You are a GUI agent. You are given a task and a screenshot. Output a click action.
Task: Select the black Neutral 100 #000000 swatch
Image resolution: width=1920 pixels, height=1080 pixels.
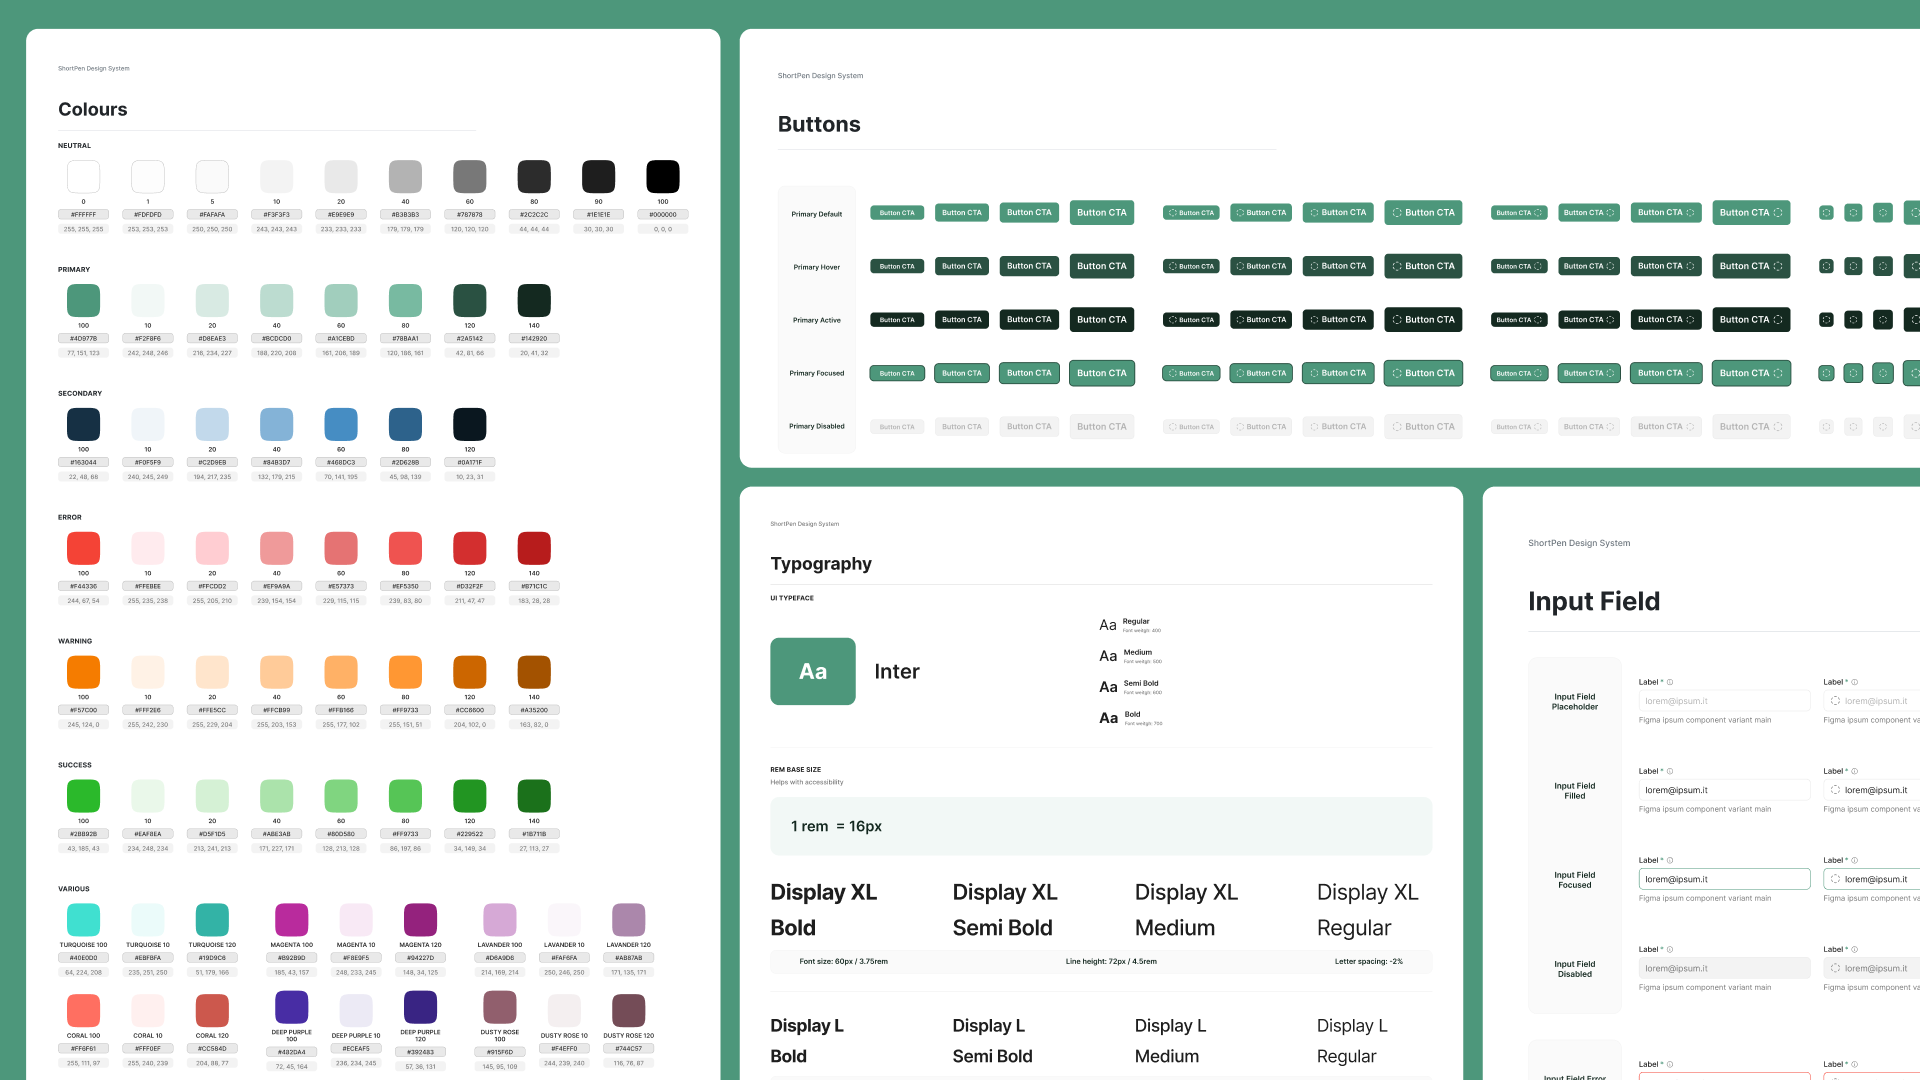[662, 177]
